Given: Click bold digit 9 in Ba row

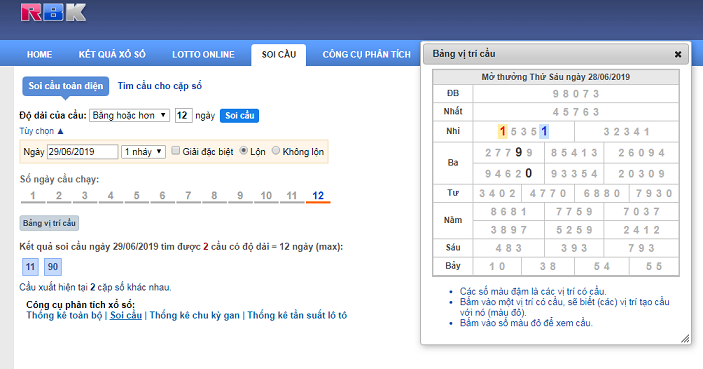Looking at the screenshot, I should tap(519, 152).
